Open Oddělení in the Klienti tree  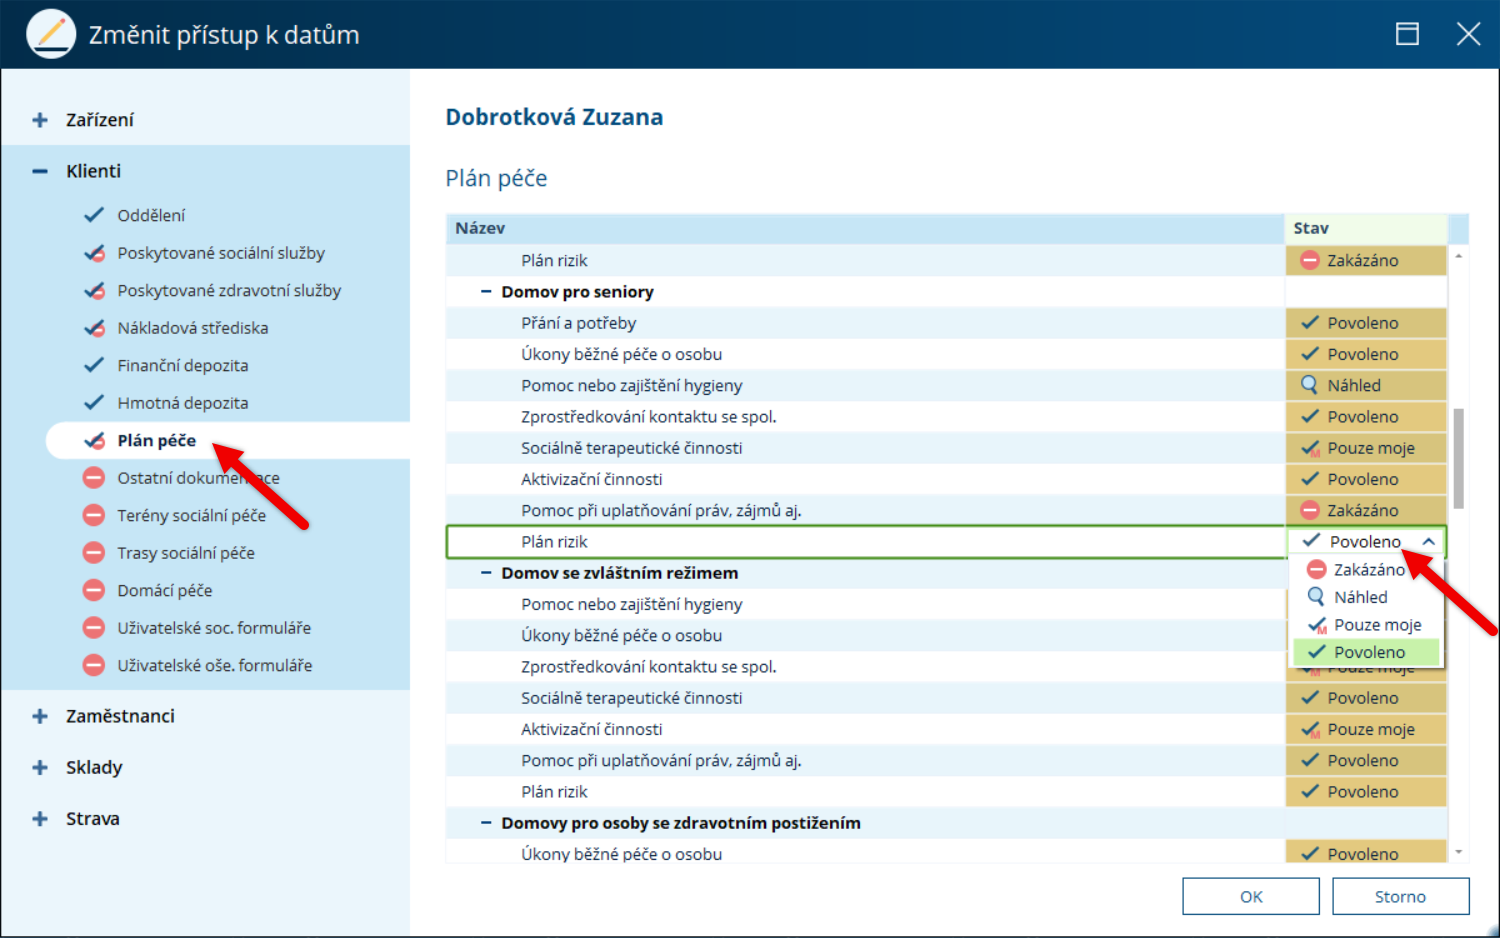[x=151, y=215]
